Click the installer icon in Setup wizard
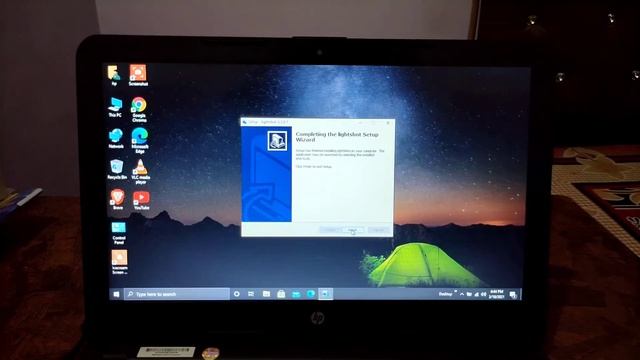 (x=277, y=140)
